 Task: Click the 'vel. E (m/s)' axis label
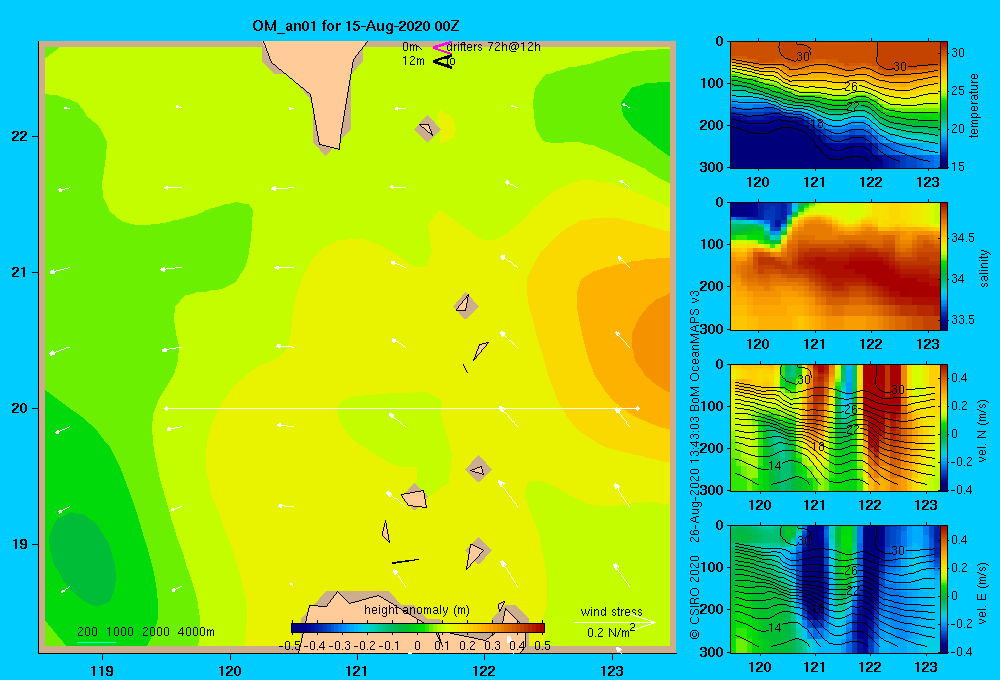[x=983, y=592]
